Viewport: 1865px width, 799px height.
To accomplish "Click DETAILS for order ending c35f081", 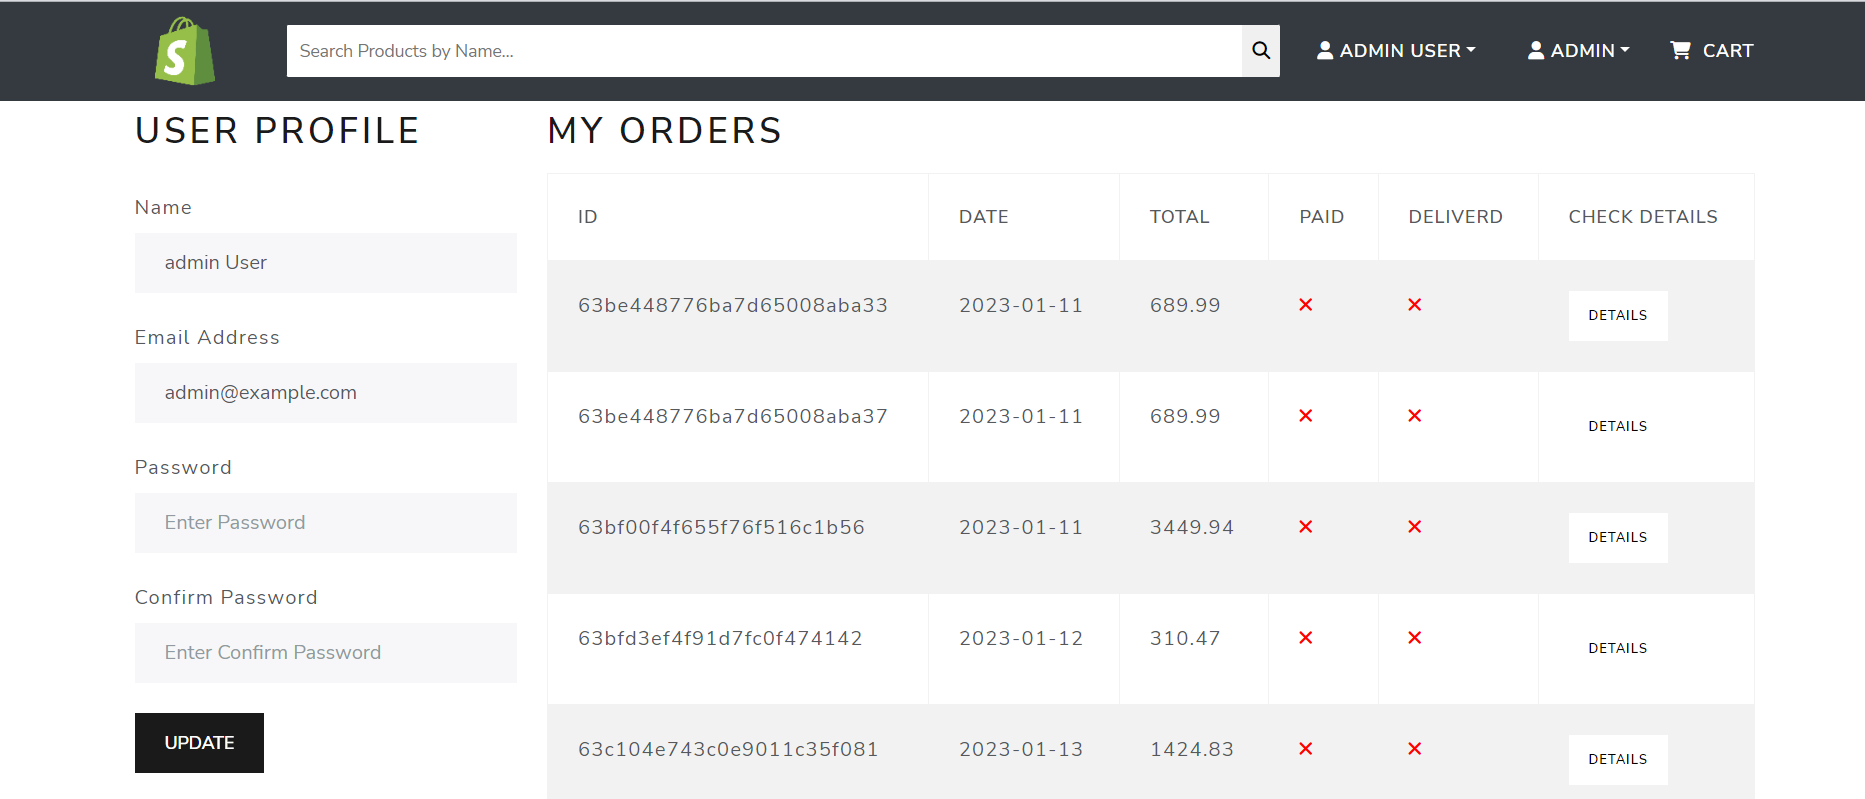I will pos(1617,759).
